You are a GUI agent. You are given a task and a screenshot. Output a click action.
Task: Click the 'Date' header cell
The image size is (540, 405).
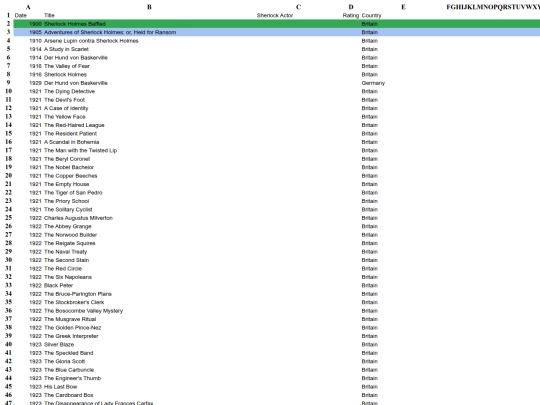[21, 15]
